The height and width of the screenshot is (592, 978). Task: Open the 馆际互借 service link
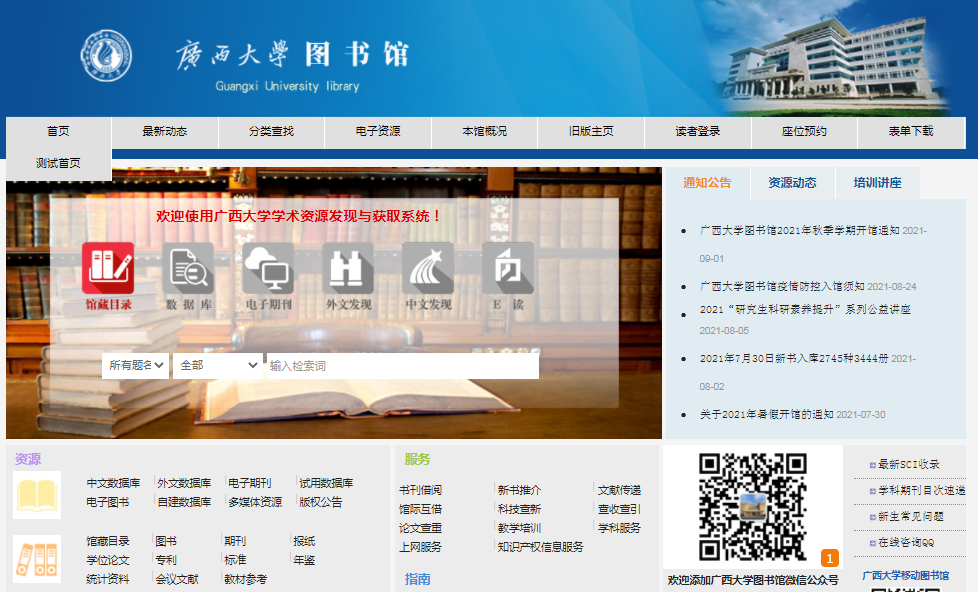pos(420,509)
